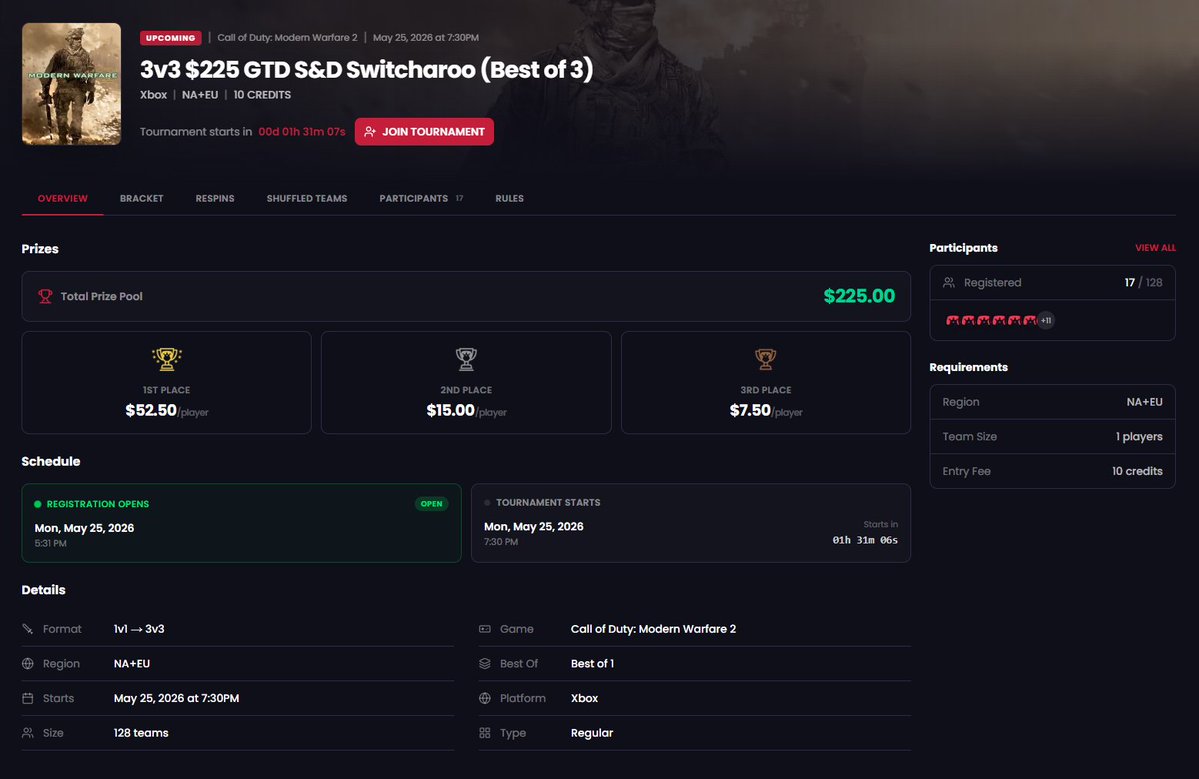Click the grey Tournament Starts status dot

pyautogui.click(x=487, y=502)
